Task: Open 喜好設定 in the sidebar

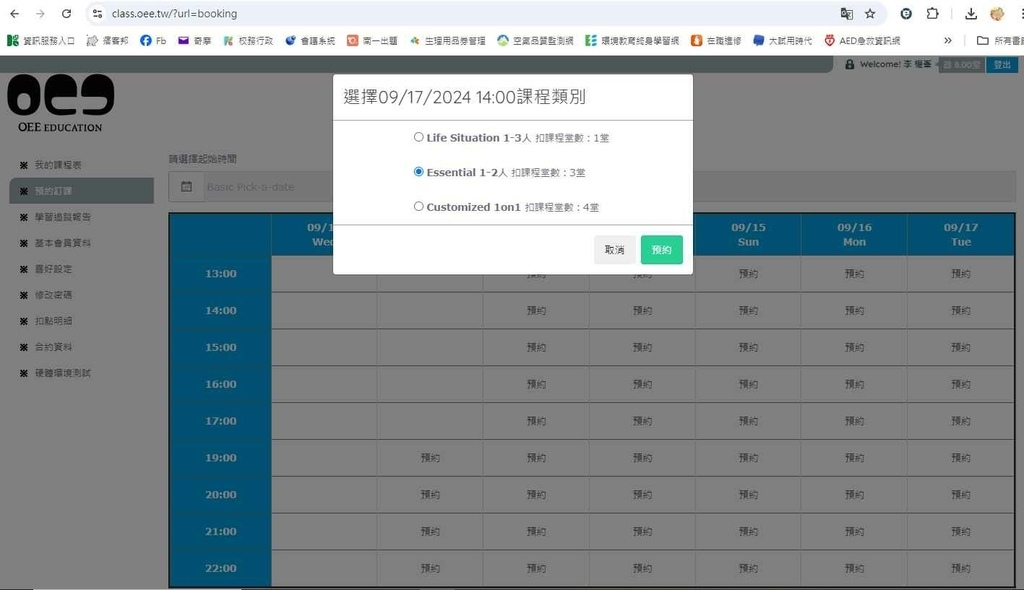Action: pos(53,269)
